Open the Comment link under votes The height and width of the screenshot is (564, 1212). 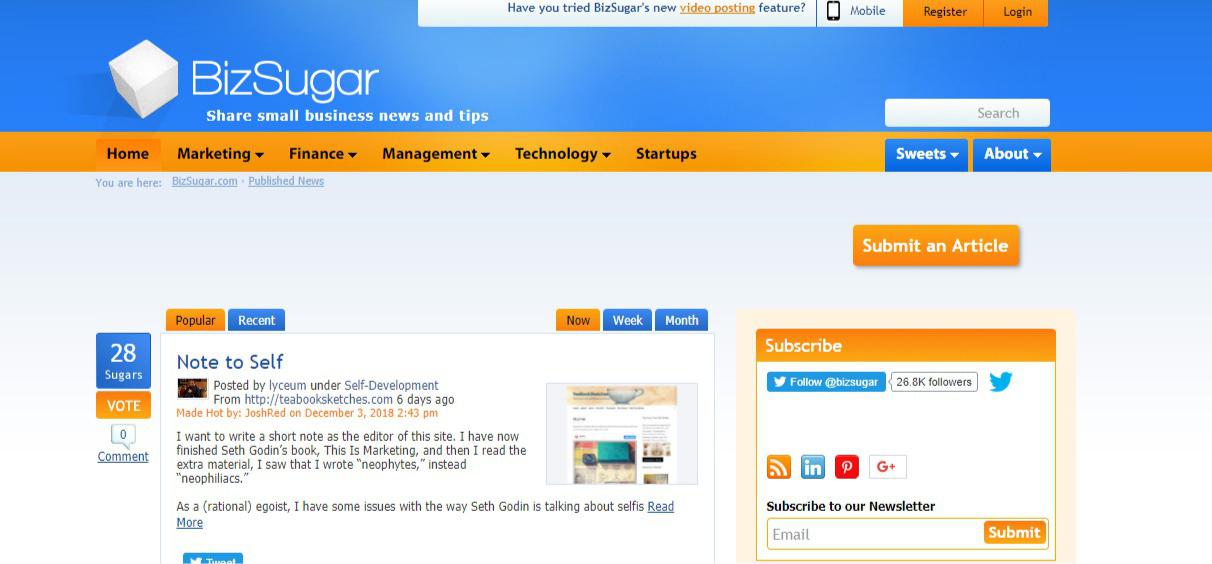(x=123, y=457)
